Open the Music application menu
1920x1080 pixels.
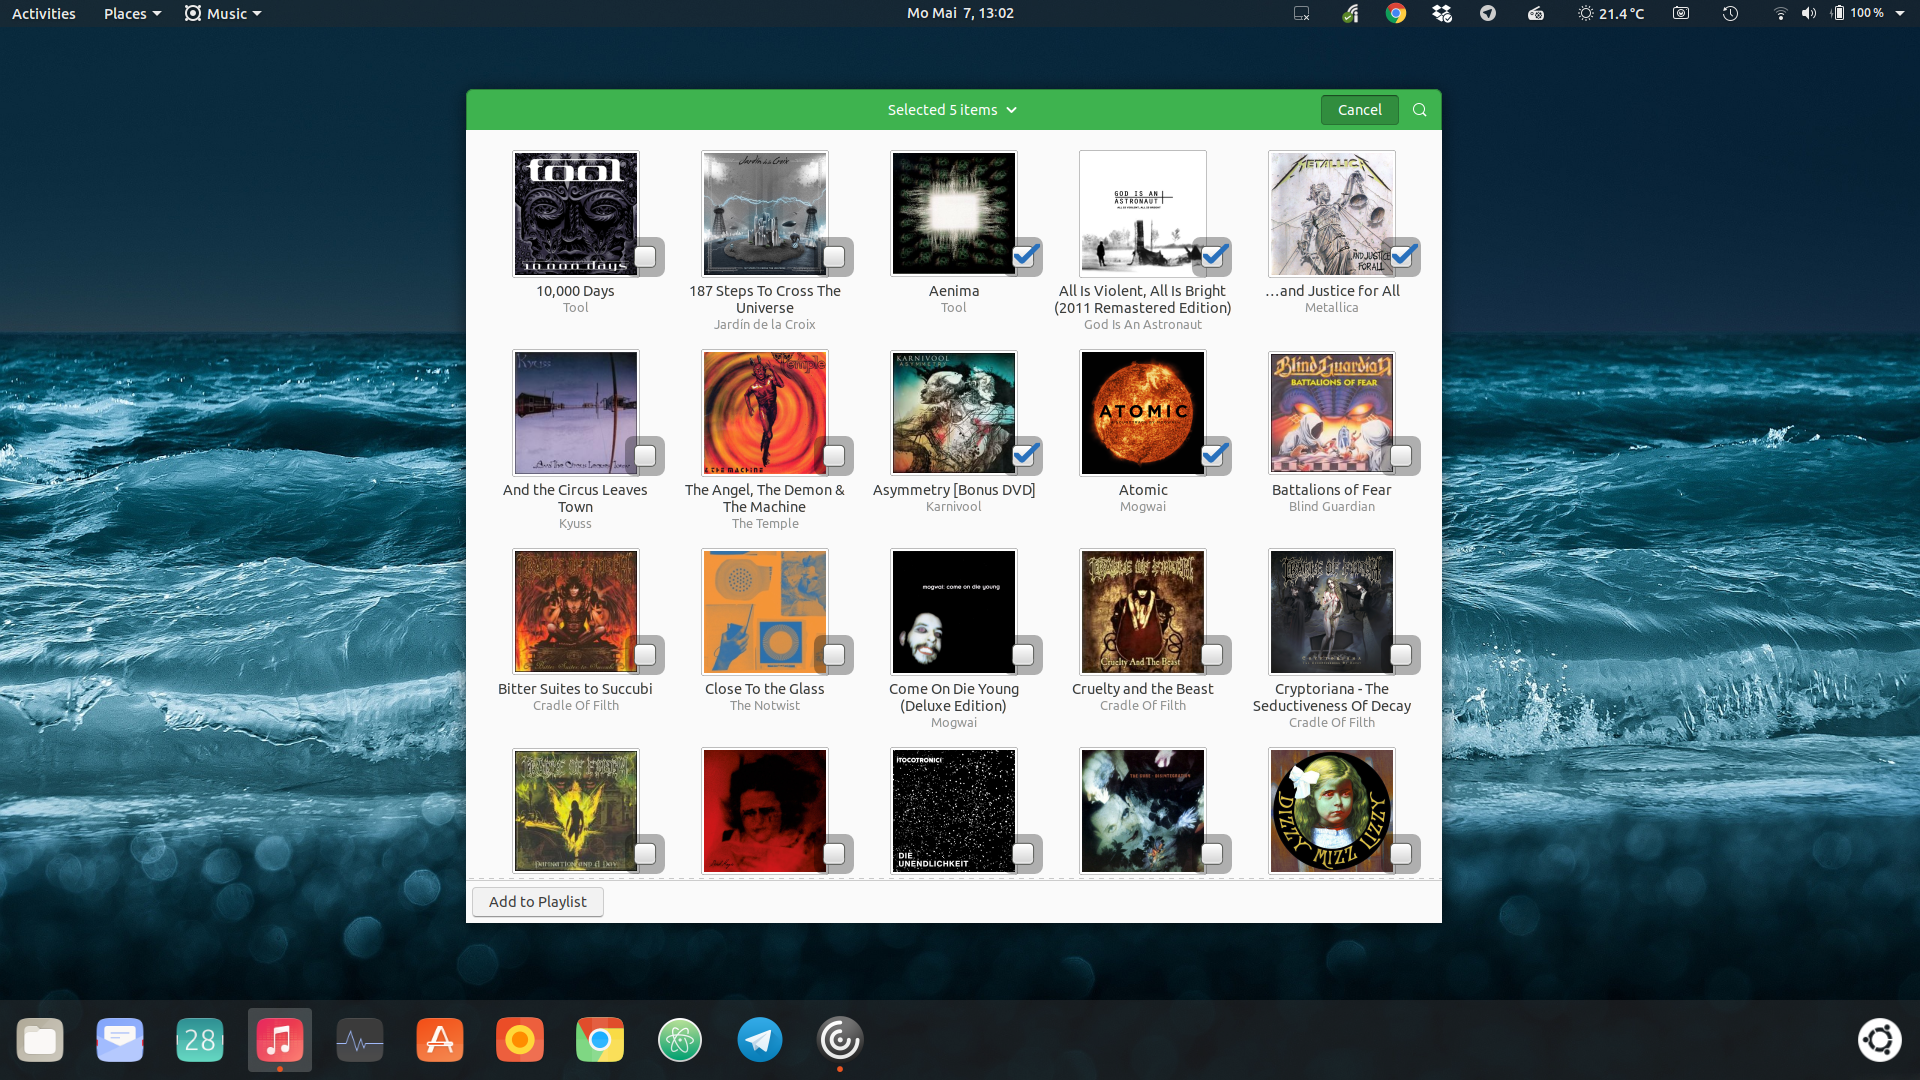[x=224, y=13]
